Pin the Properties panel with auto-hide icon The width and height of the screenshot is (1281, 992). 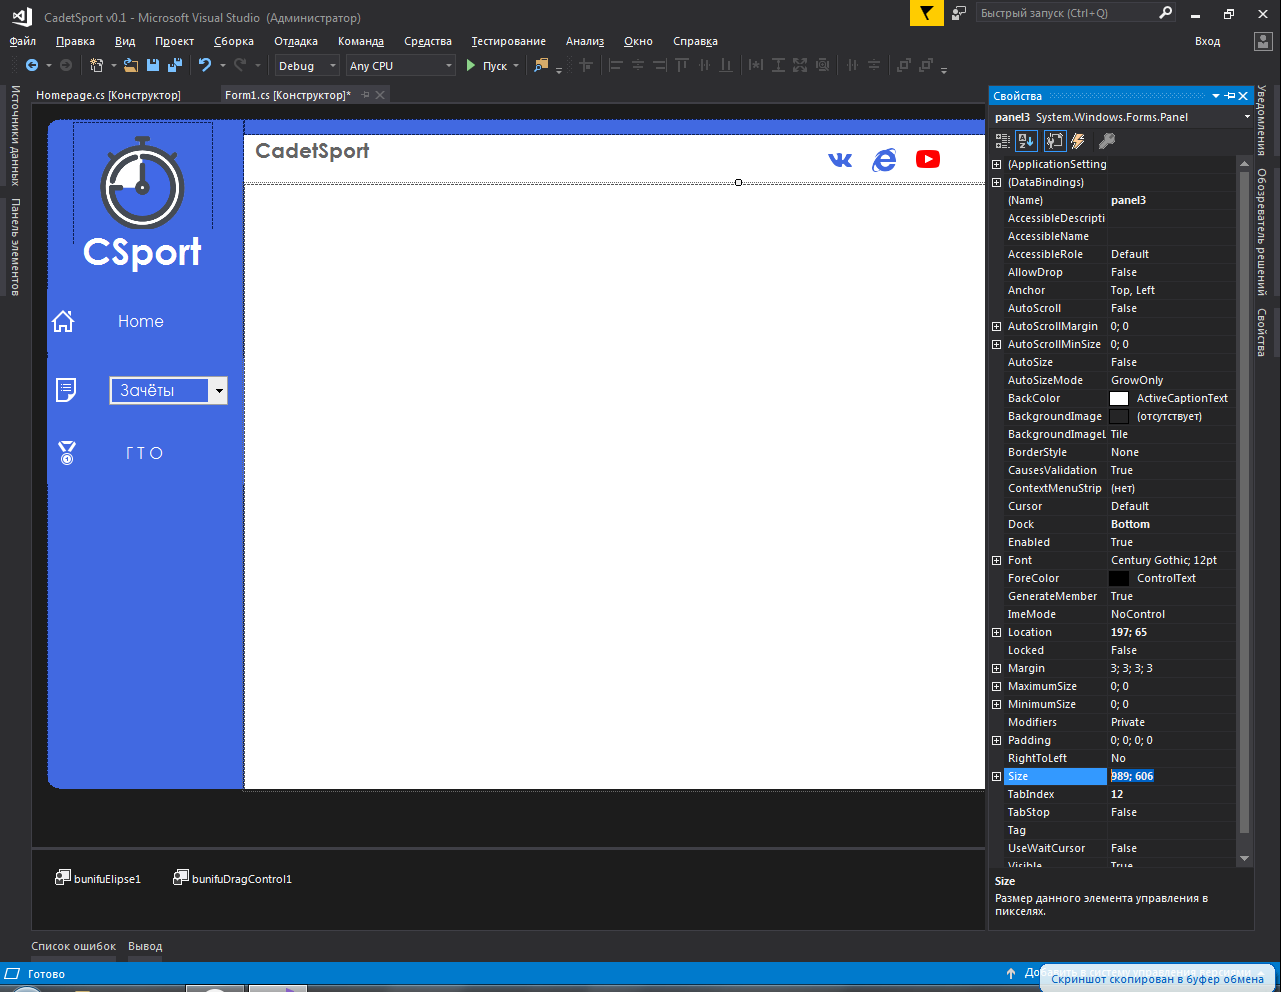click(1230, 96)
